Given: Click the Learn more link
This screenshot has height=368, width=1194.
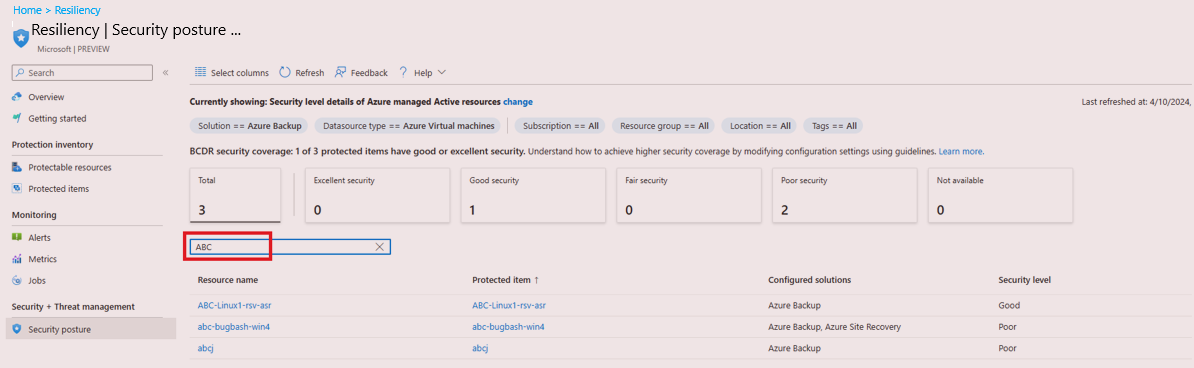Looking at the screenshot, I should (x=961, y=152).
